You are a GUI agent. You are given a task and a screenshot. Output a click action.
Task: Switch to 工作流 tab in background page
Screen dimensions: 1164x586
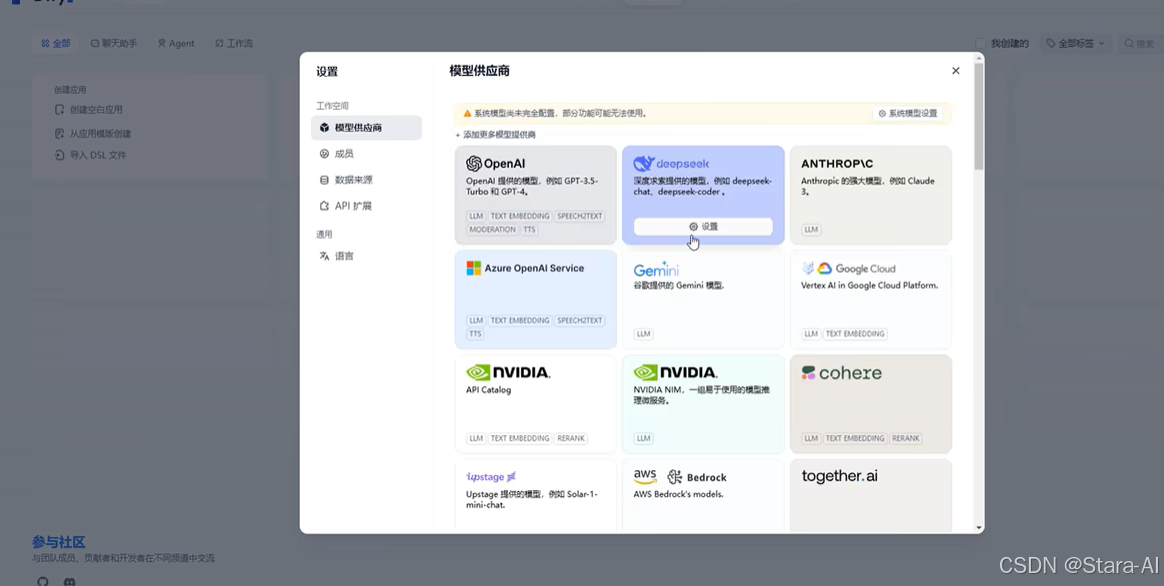coord(234,44)
